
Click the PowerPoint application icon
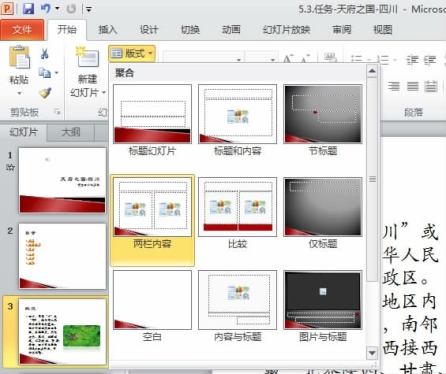coord(7,8)
